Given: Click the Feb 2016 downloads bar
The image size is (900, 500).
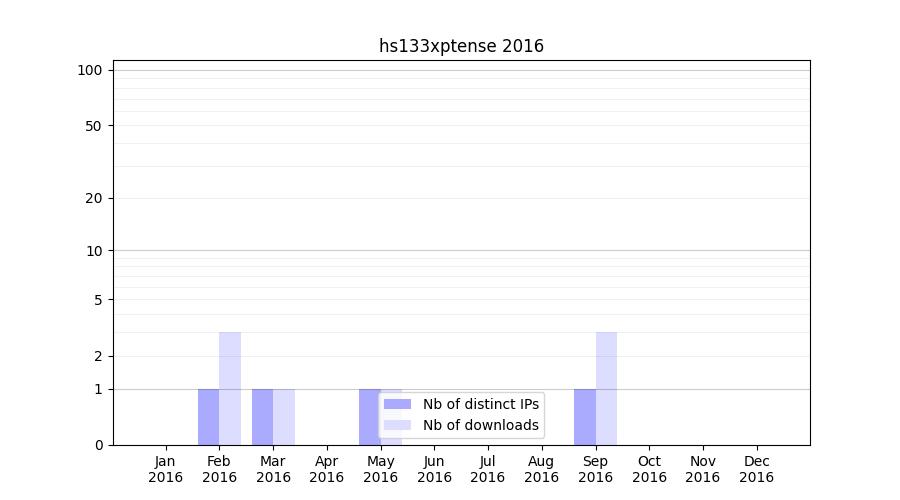Looking at the screenshot, I should click(230, 388).
